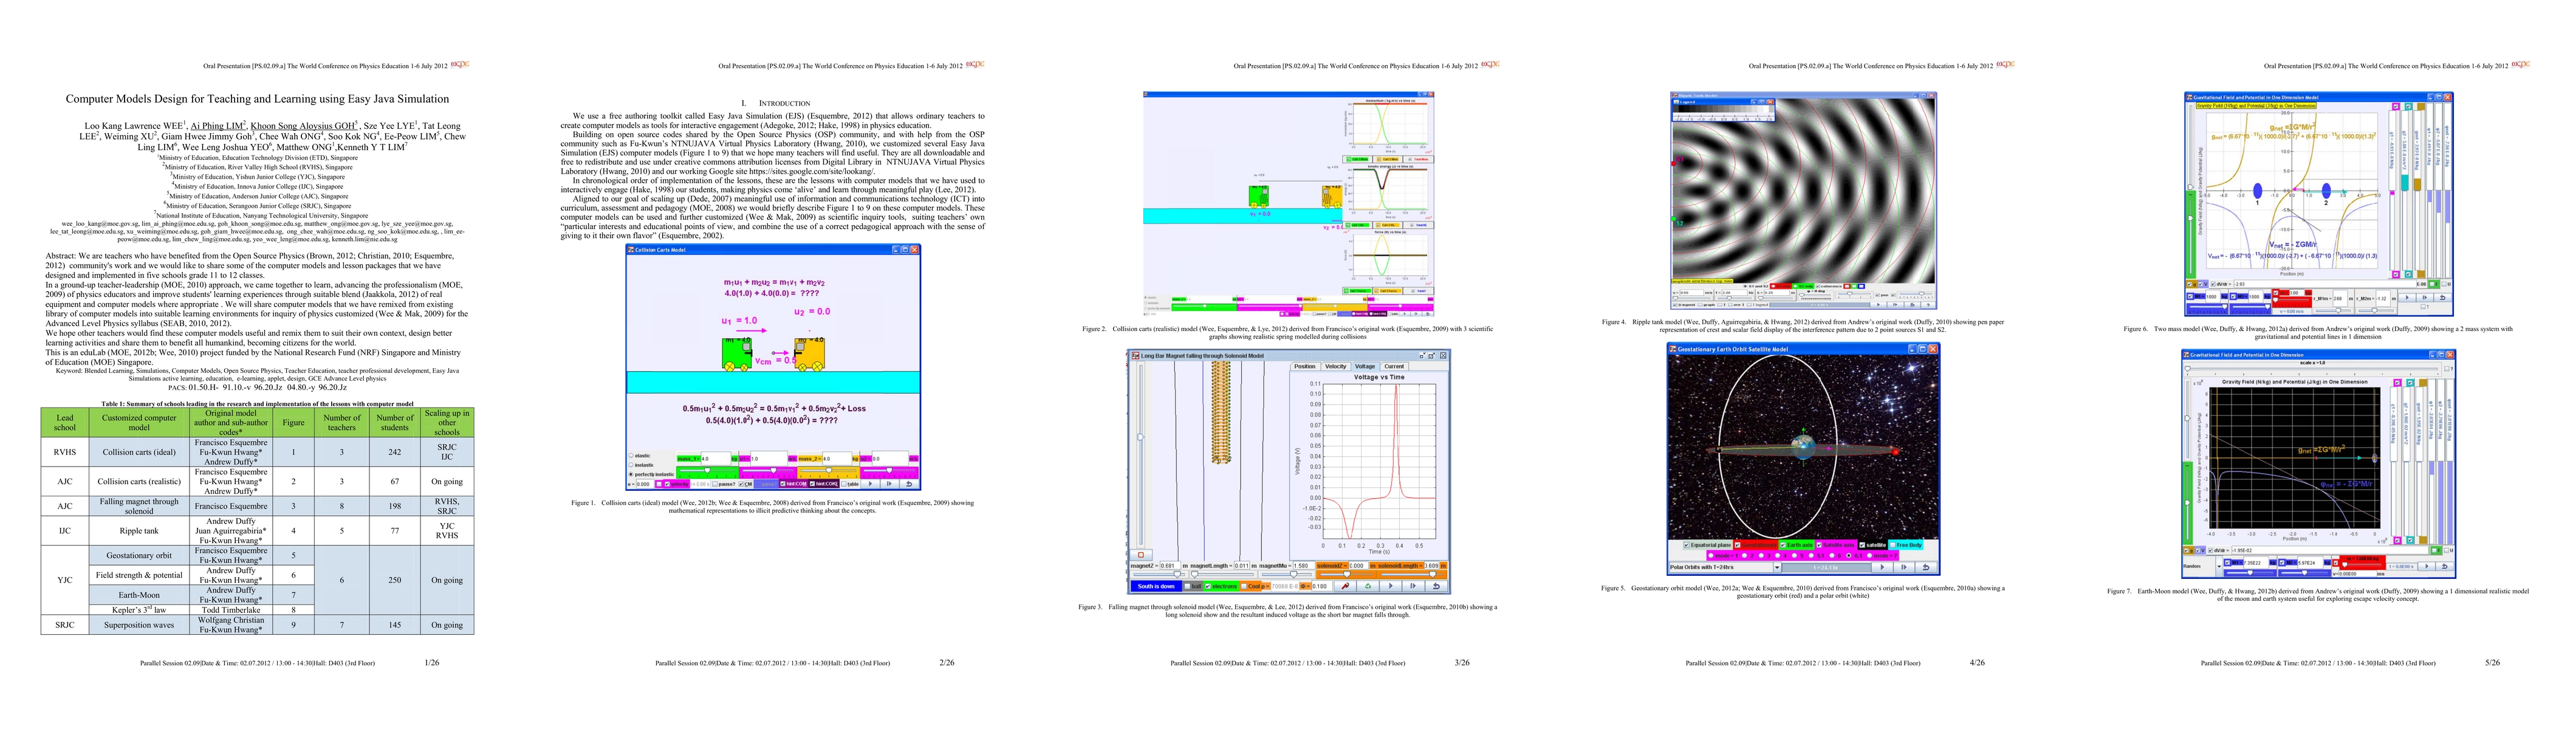Enable the Free Body checkbox
Screen dimensions: 2576x729
coord(1893,545)
